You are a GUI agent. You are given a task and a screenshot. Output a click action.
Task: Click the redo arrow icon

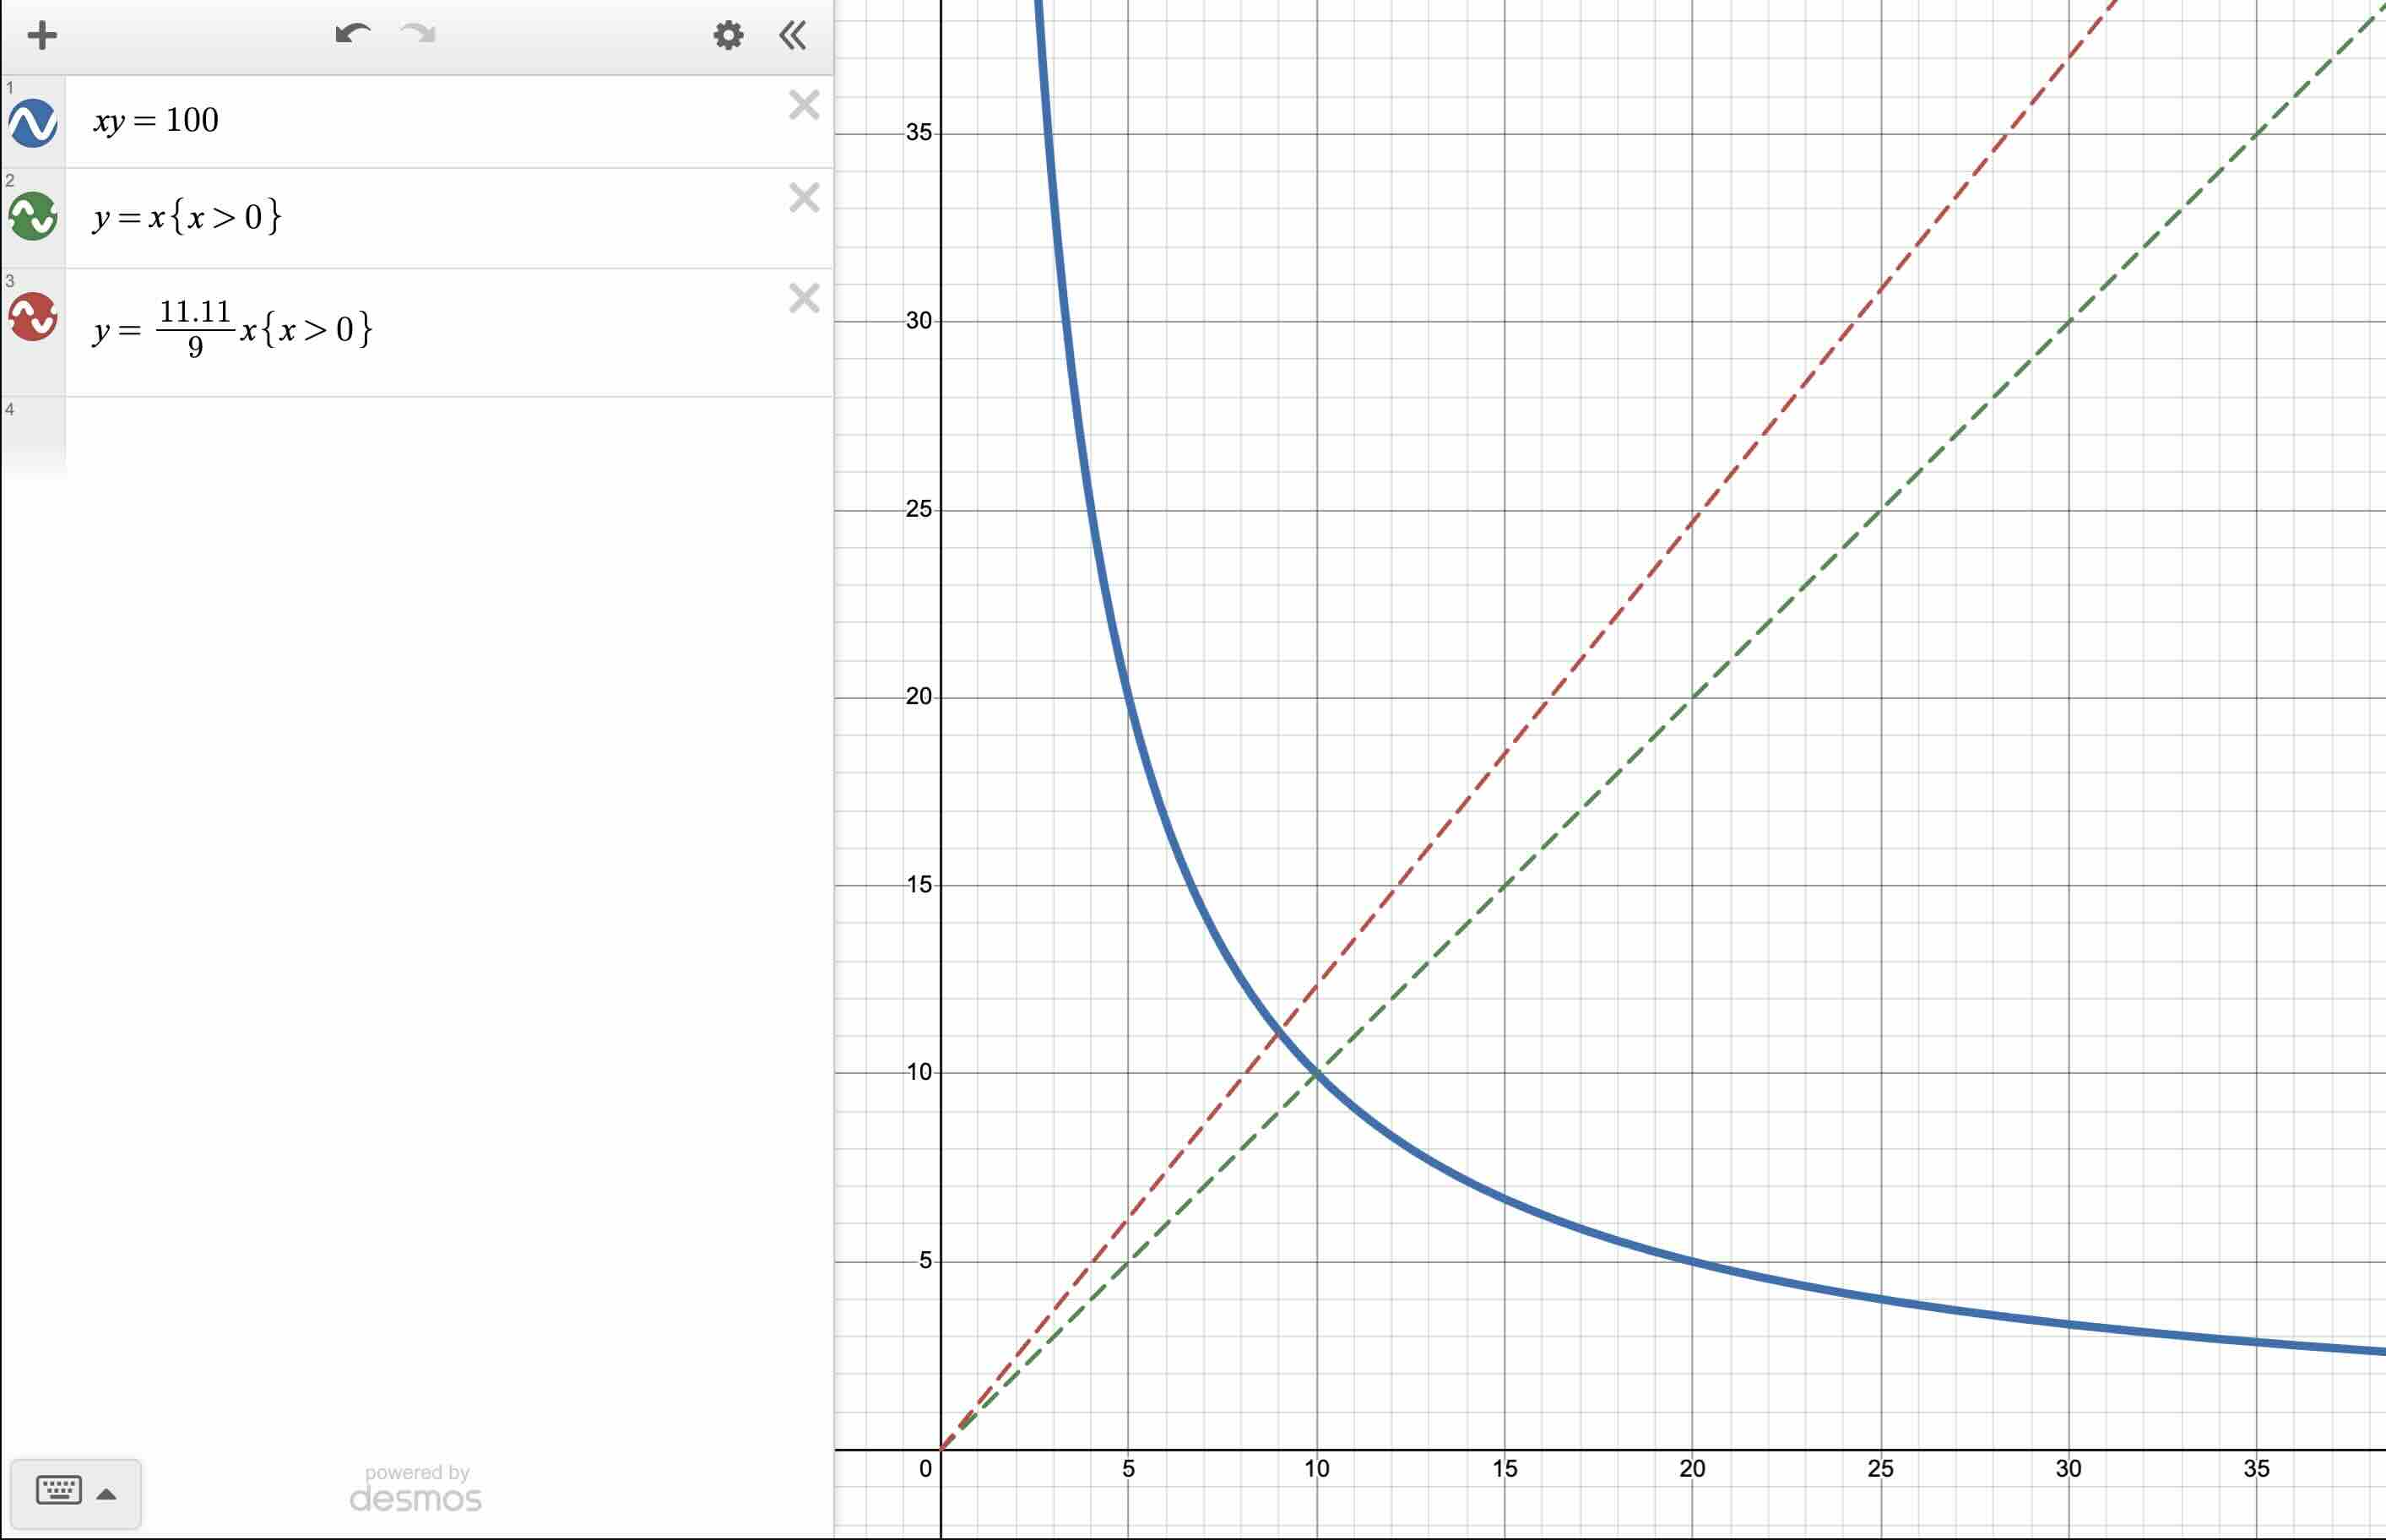pos(419,35)
